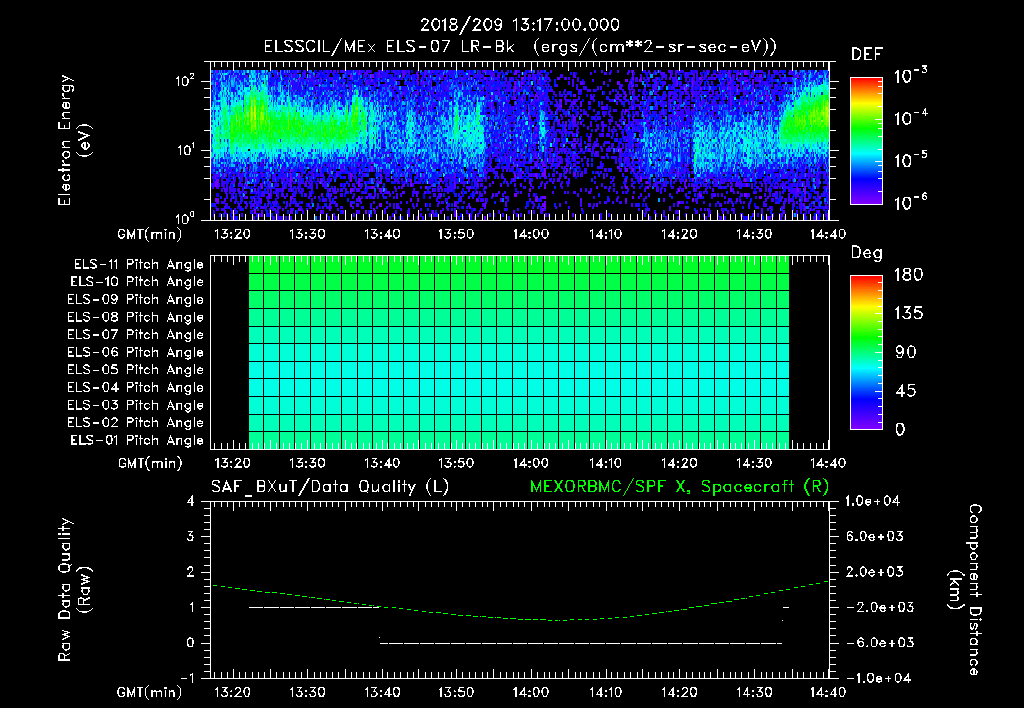Click the Raw Data Quality (Raw) axis label
This screenshot has height=708, width=1024.
[74, 590]
